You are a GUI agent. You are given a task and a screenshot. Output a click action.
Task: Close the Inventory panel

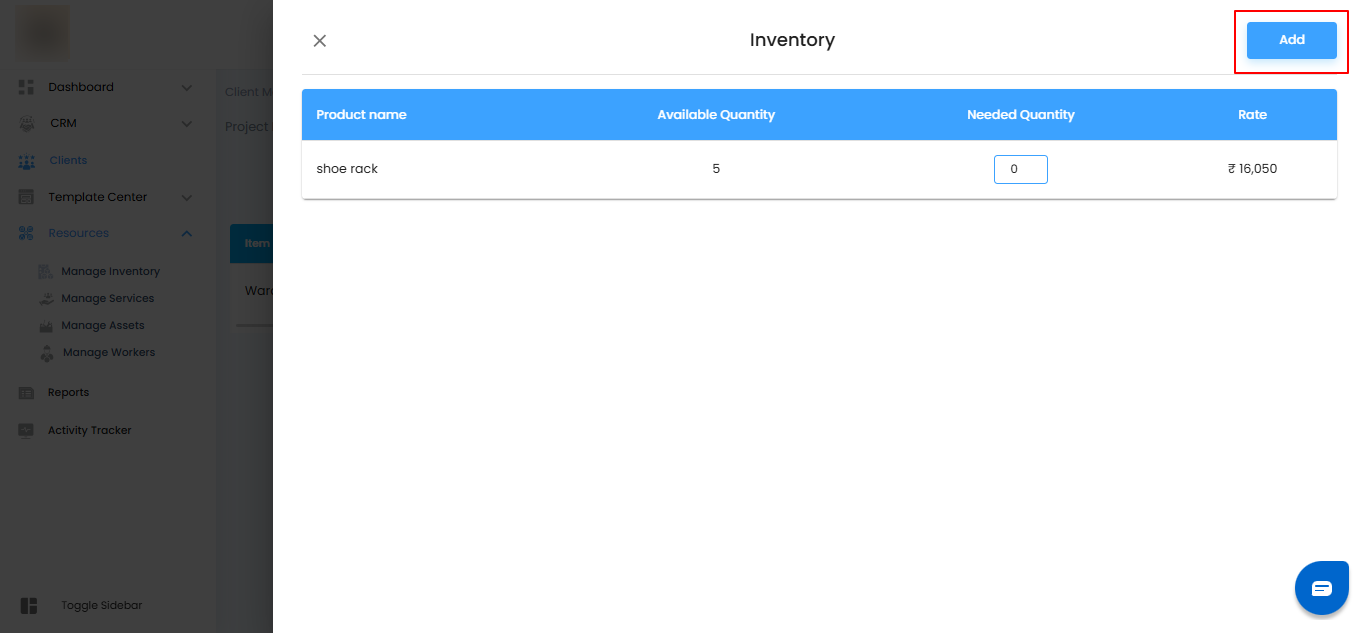pyautogui.click(x=320, y=41)
